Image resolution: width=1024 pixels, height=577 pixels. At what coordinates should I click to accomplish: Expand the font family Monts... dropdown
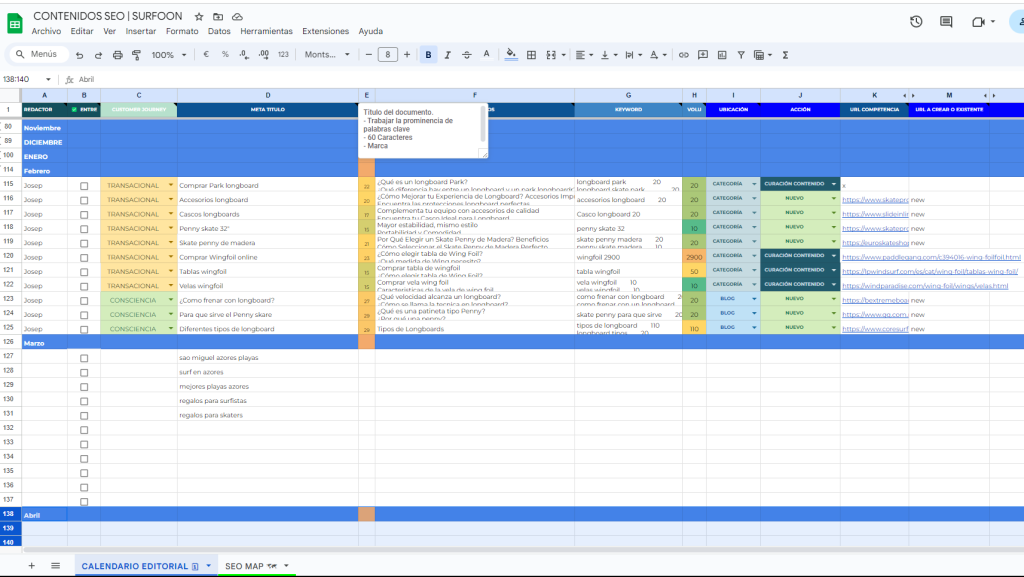[328, 54]
